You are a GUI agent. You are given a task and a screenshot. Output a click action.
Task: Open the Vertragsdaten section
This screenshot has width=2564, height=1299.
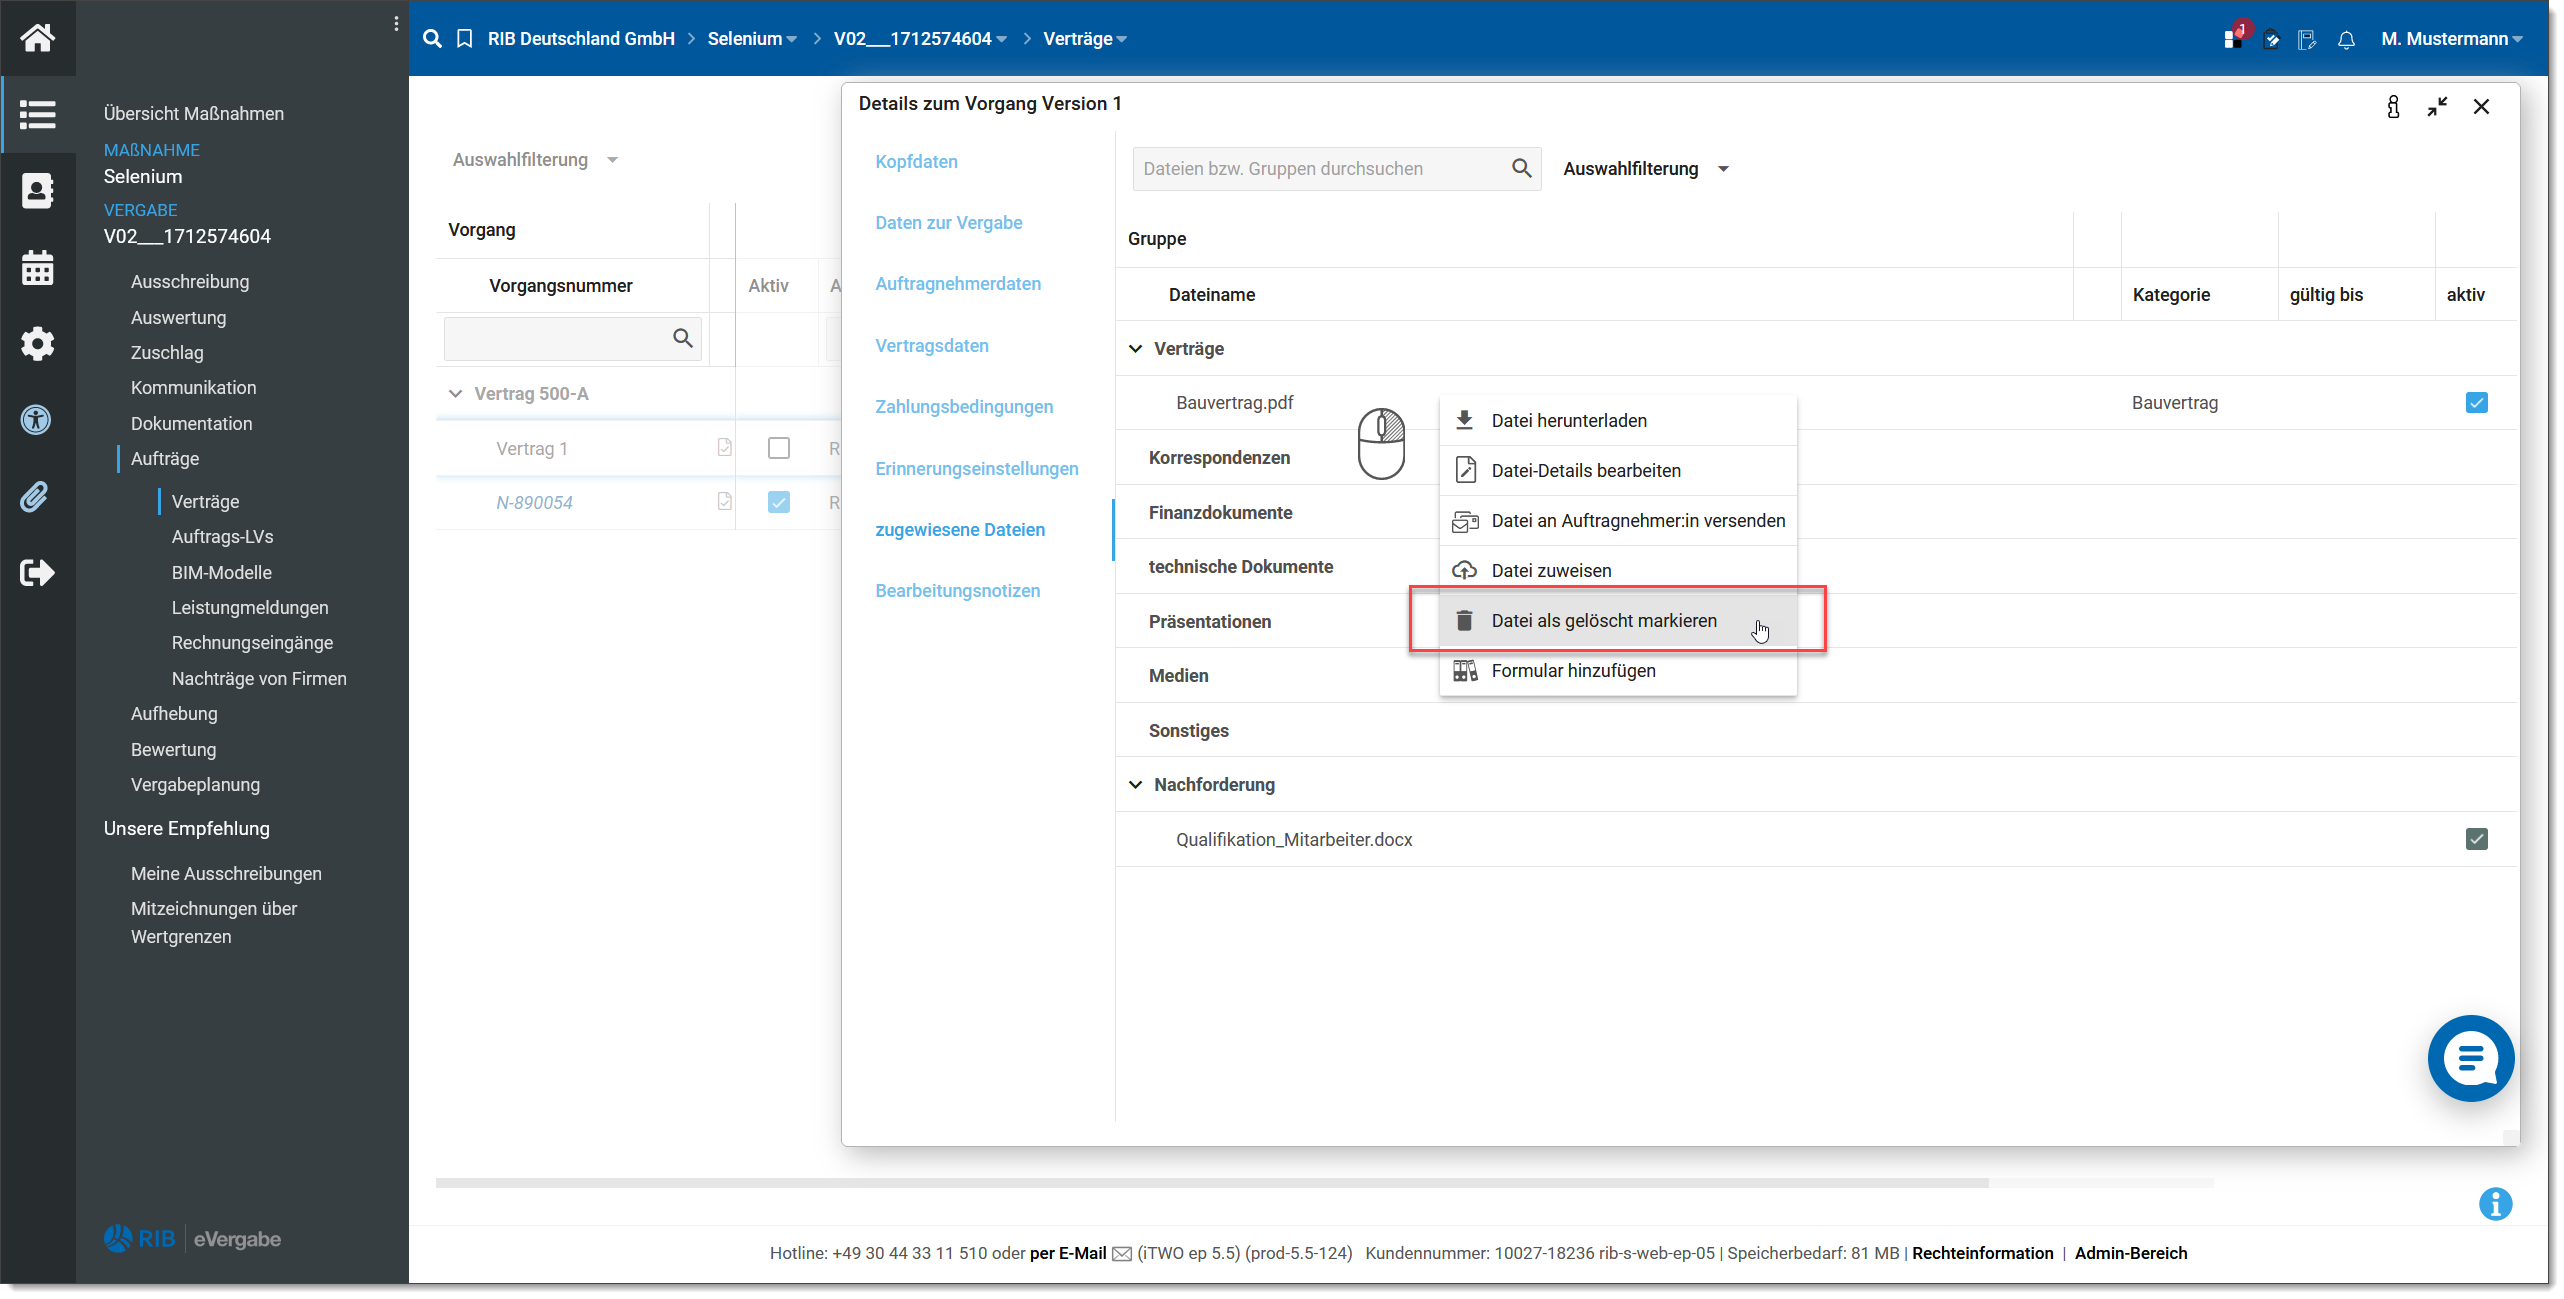click(931, 345)
